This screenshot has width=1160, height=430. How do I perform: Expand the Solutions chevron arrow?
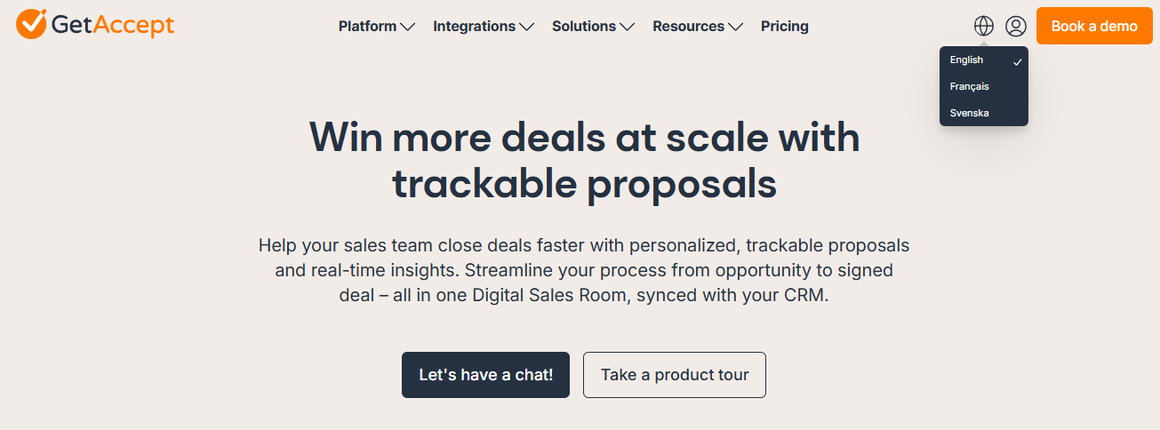click(627, 27)
